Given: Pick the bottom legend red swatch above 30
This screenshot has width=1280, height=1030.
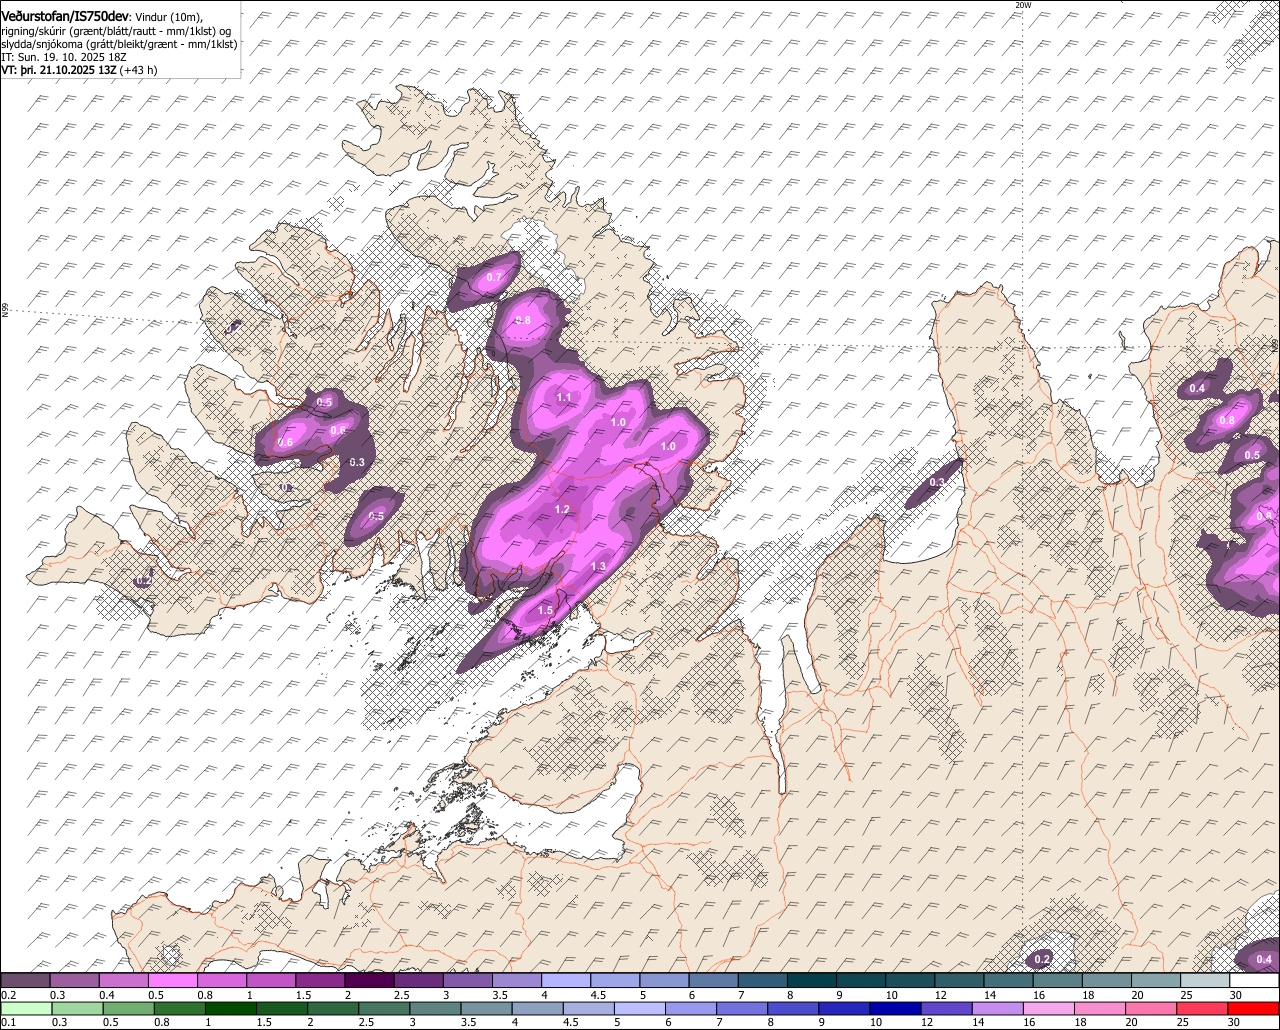Looking at the screenshot, I should (x=1254, y=1008).
